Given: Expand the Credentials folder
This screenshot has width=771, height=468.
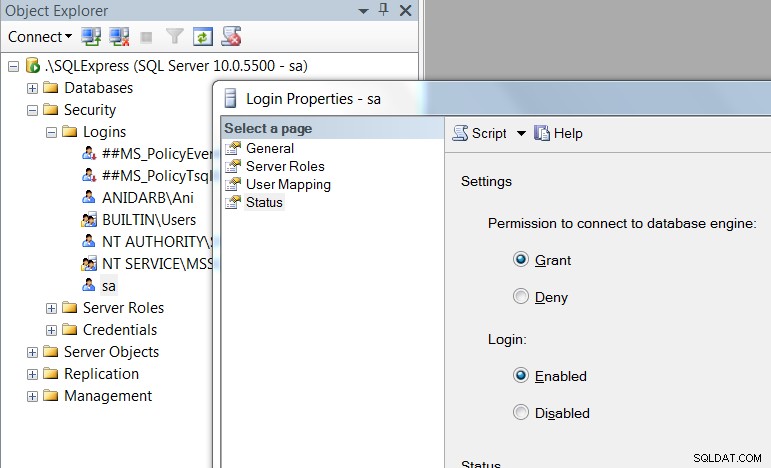Looking at the screenshot, I should (x=51, y=330).
